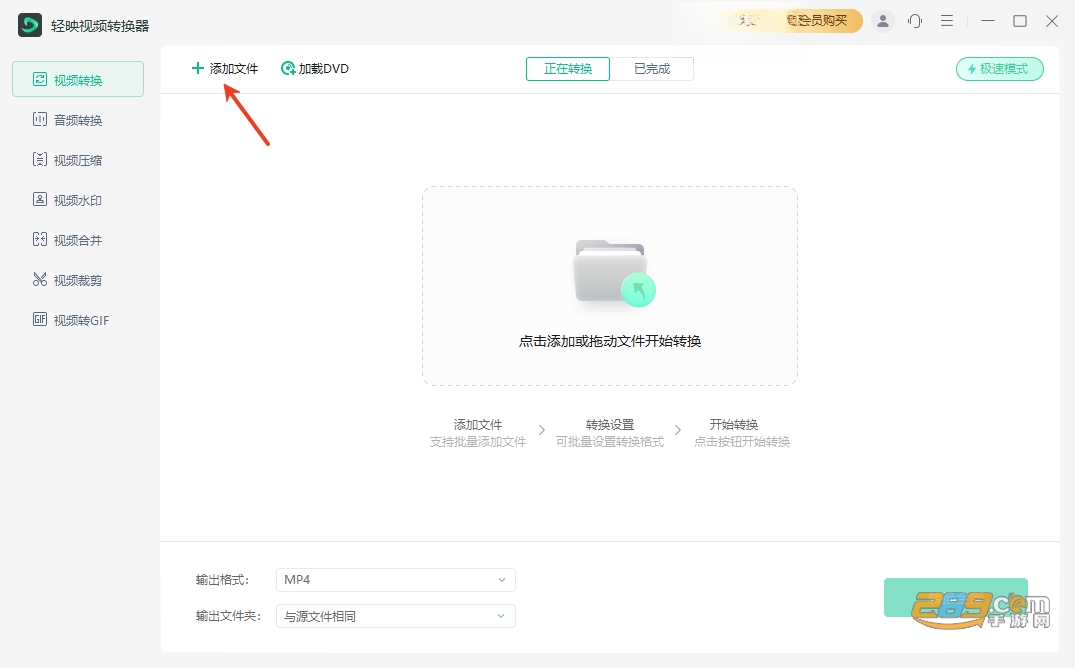Screen dimensions: 1075x668
Task: Open the 音频转换 sidebar item
Action: pos(78,120)
